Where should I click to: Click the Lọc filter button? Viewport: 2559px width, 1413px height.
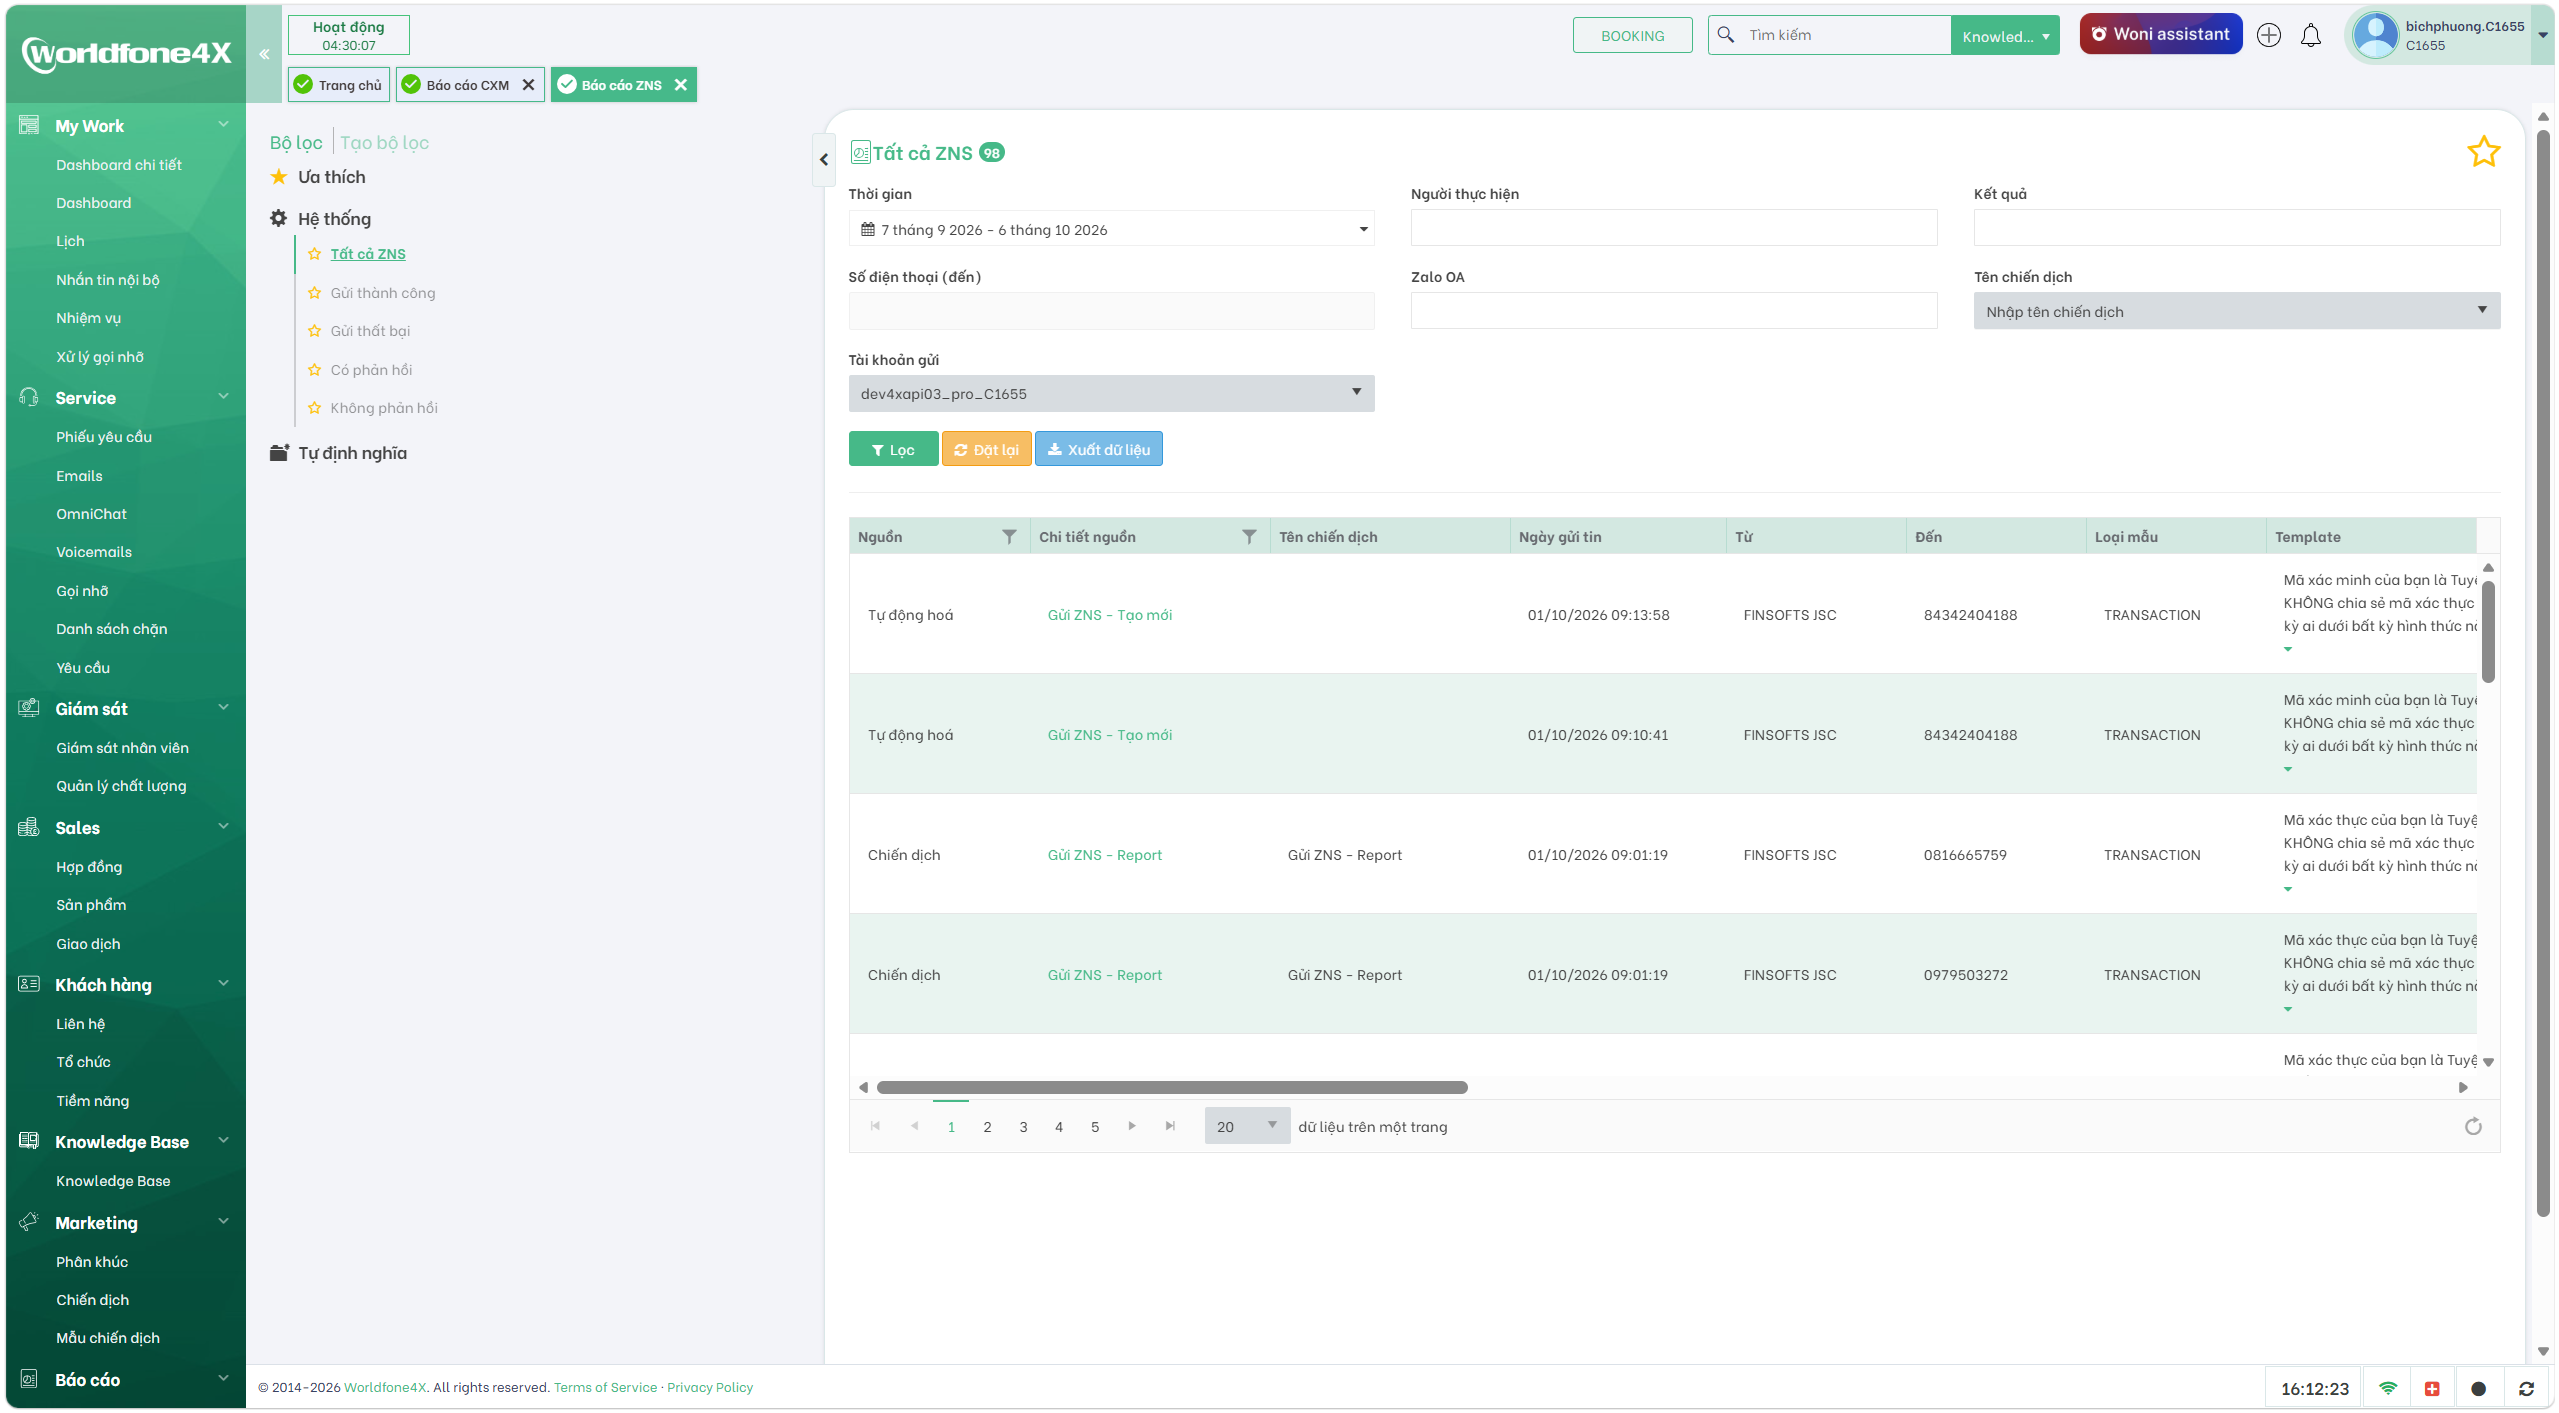[893, 449]
